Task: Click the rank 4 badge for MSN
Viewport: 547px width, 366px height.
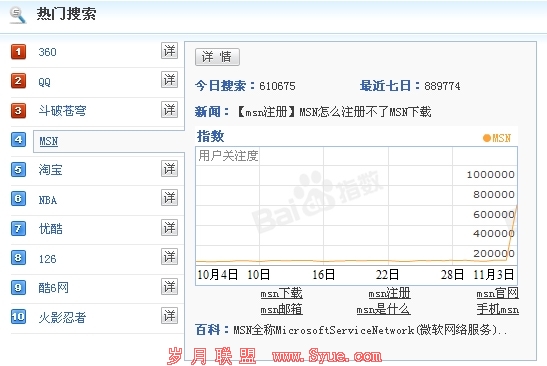Action: [x=18, y=140]
